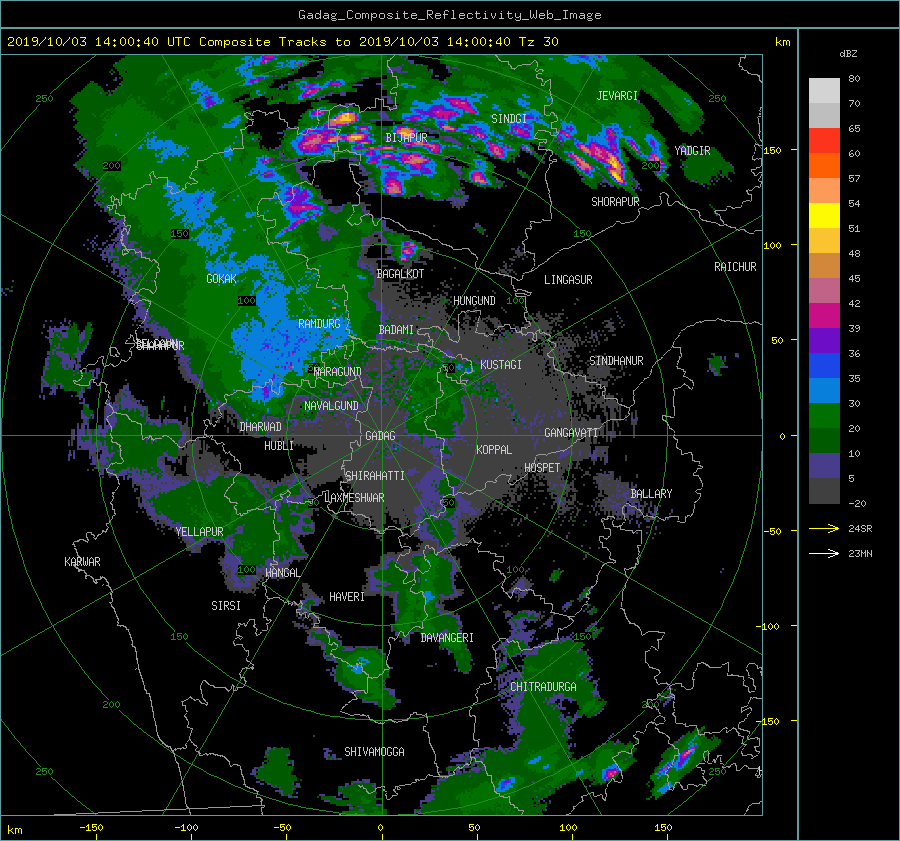Click the CHITRADURGA city label
Viewport: 900px width, 841px height.
click(x=544, y=687)
